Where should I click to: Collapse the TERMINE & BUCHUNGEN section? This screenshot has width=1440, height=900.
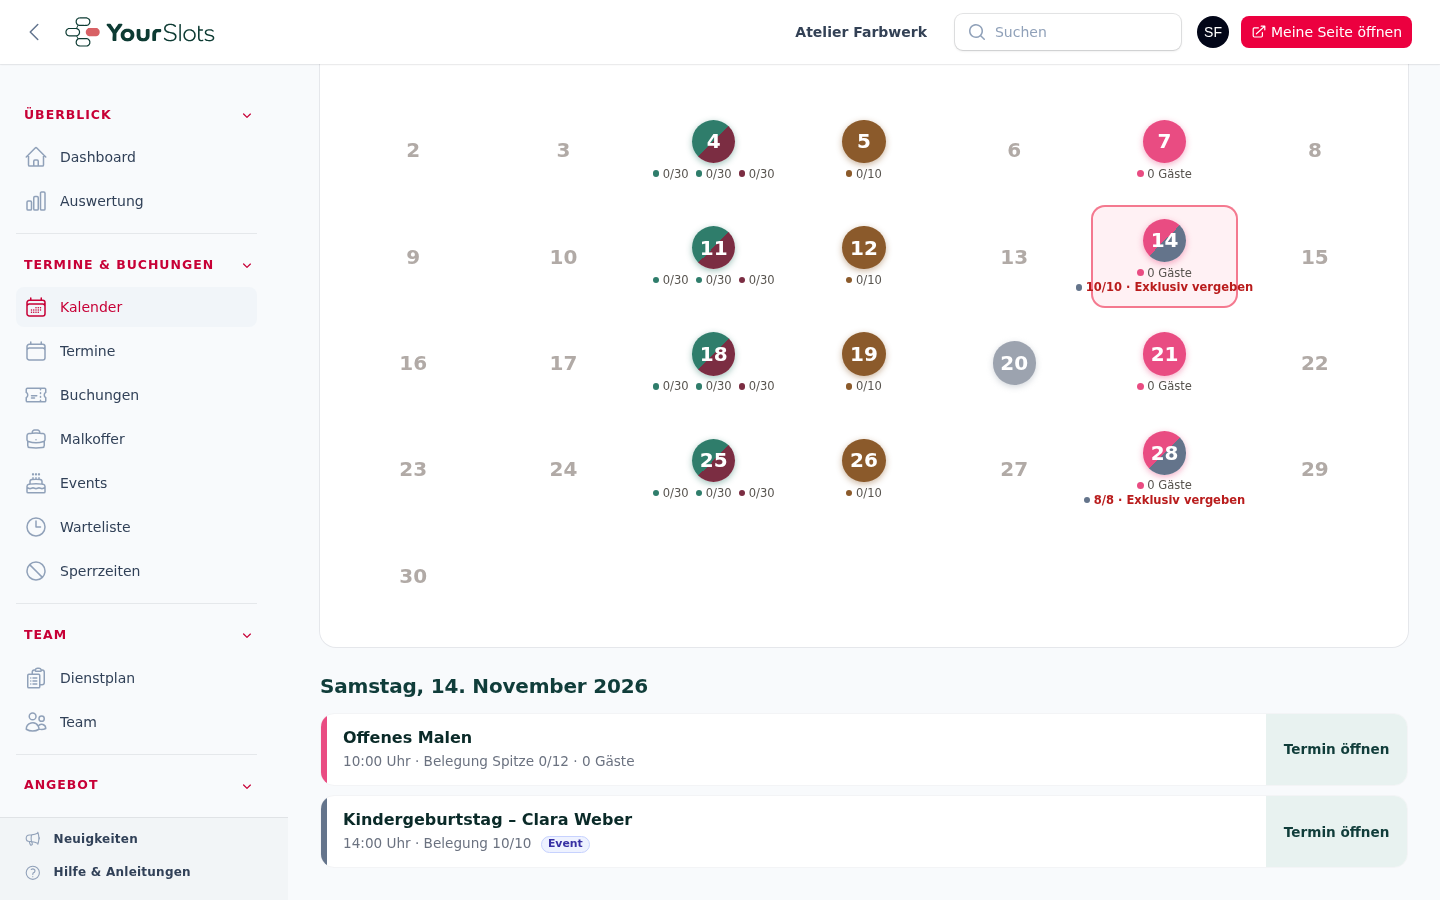point(247,265)
